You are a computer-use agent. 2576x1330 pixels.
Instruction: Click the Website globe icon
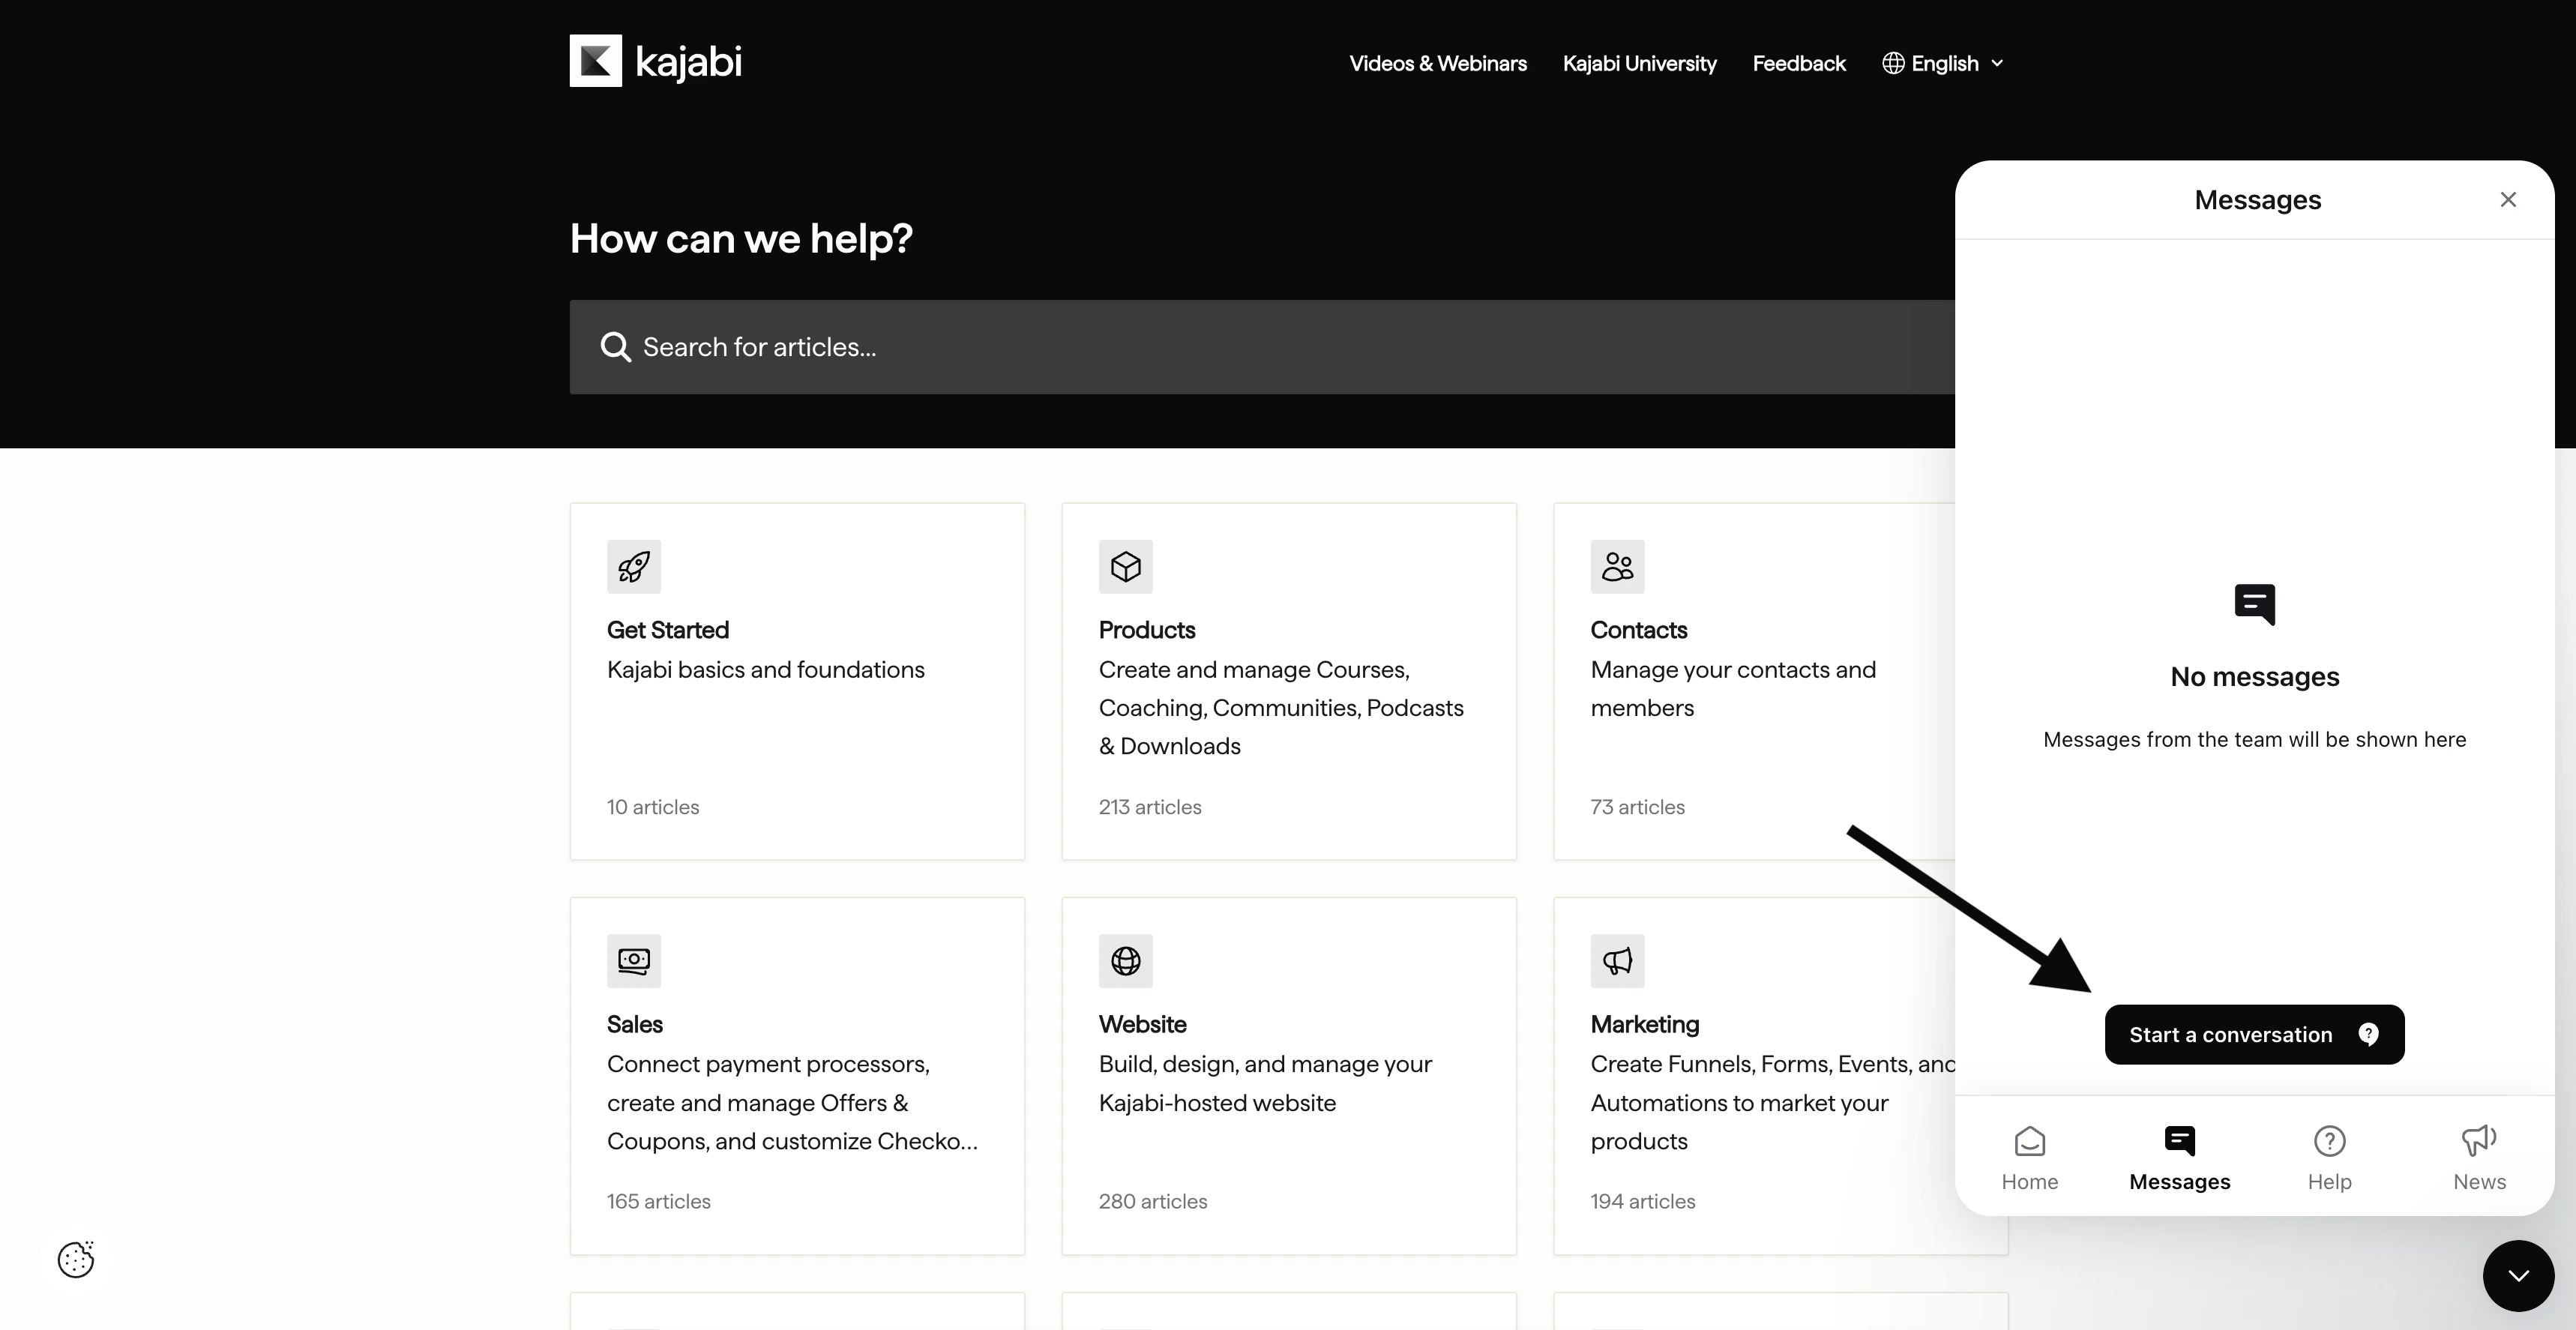click(x=1126, y=961)
